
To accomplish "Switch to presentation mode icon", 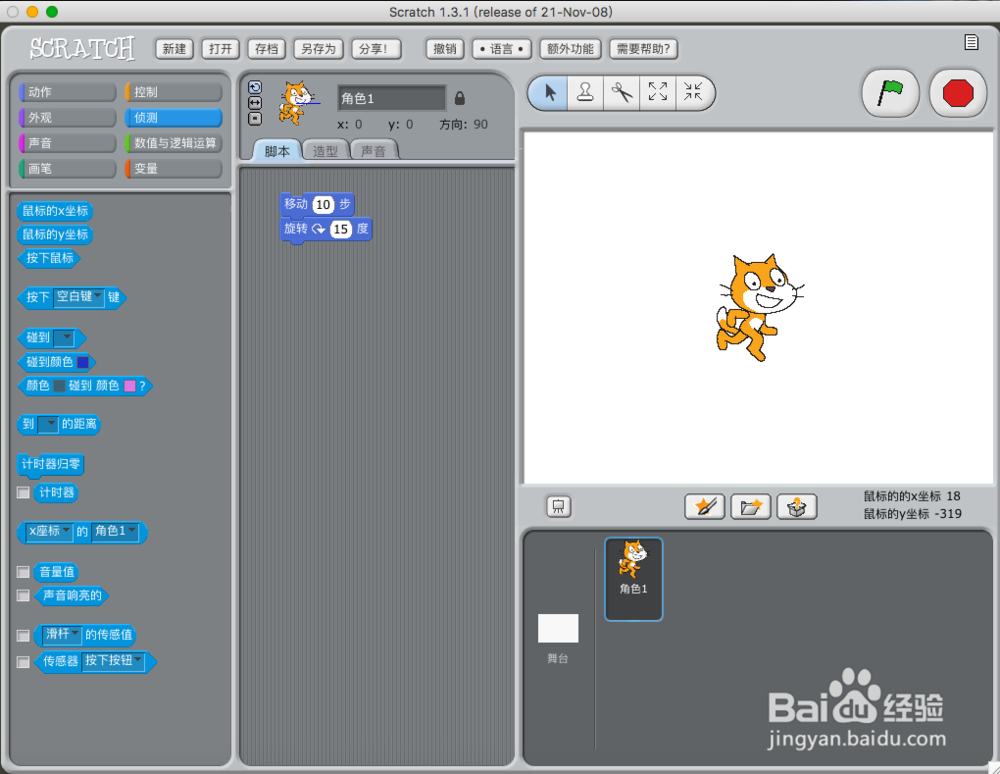I will tap(559, 507).
